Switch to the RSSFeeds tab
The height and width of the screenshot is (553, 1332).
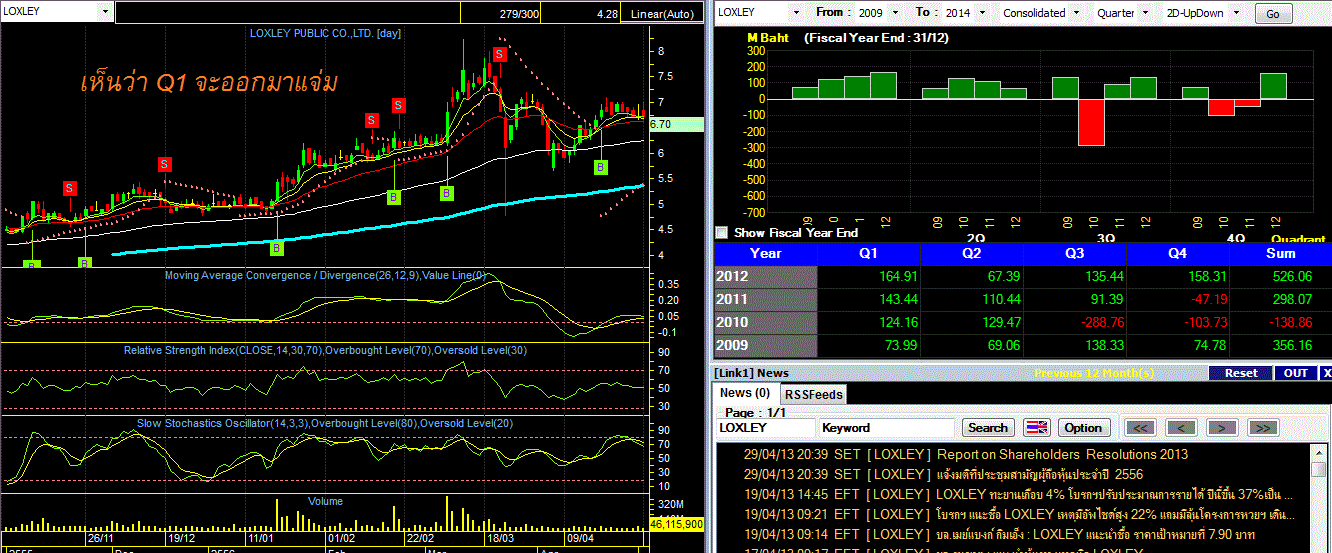pos(812,394)
